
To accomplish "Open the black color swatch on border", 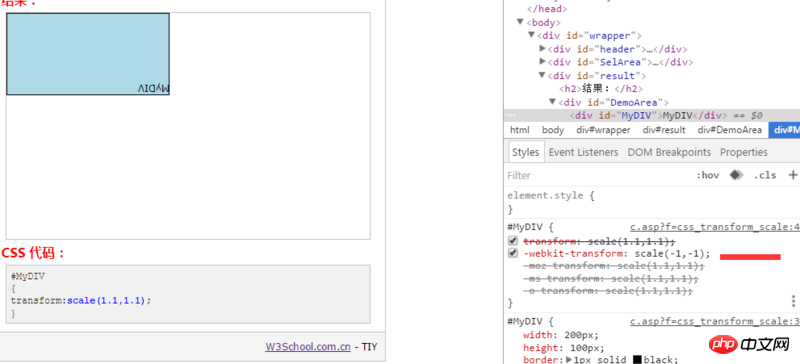I will coord(637,360).
